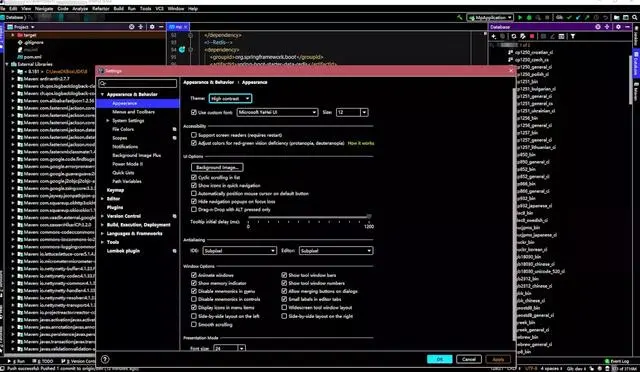
Task: Click the Cancel button in Settings
Action: tap(469, 359)
